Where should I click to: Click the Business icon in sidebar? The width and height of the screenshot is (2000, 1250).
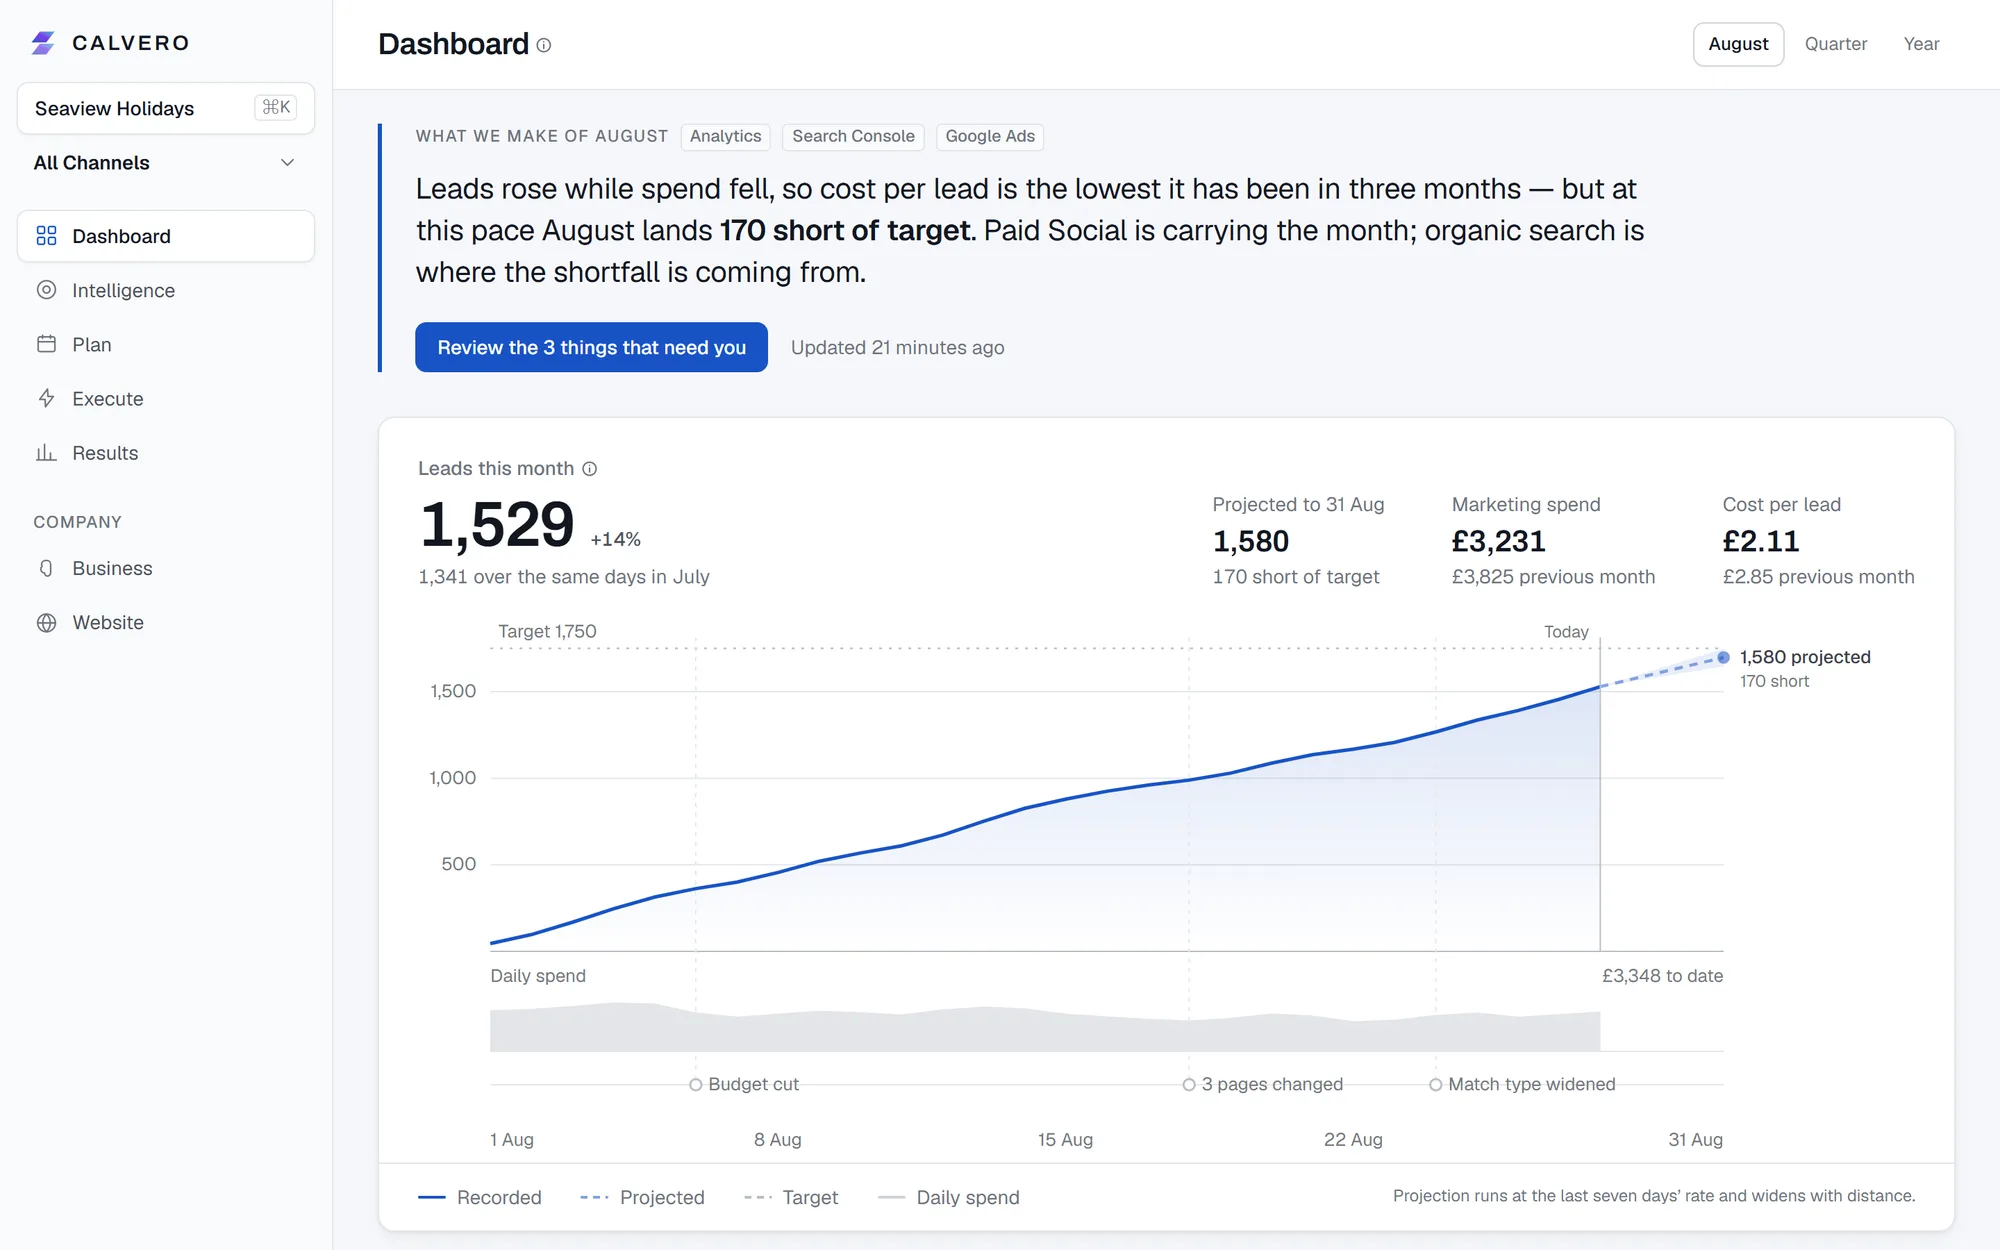(x=46, y=568)
